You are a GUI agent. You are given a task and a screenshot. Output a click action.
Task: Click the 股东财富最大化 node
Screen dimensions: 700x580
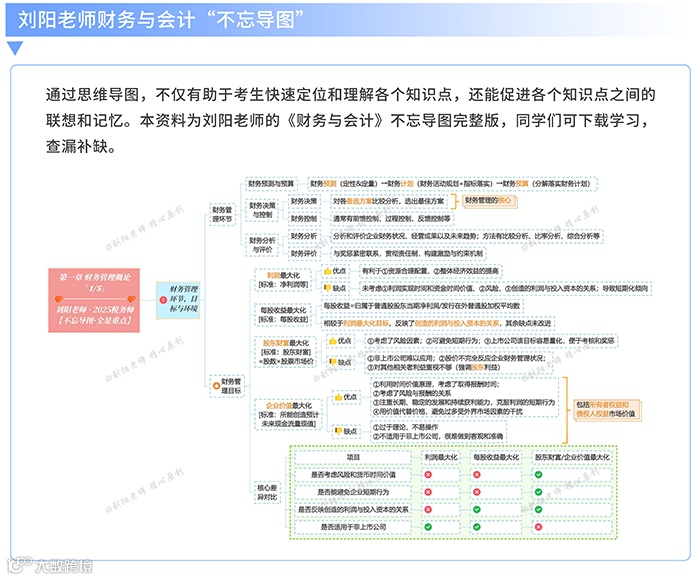tap(286, 352)
